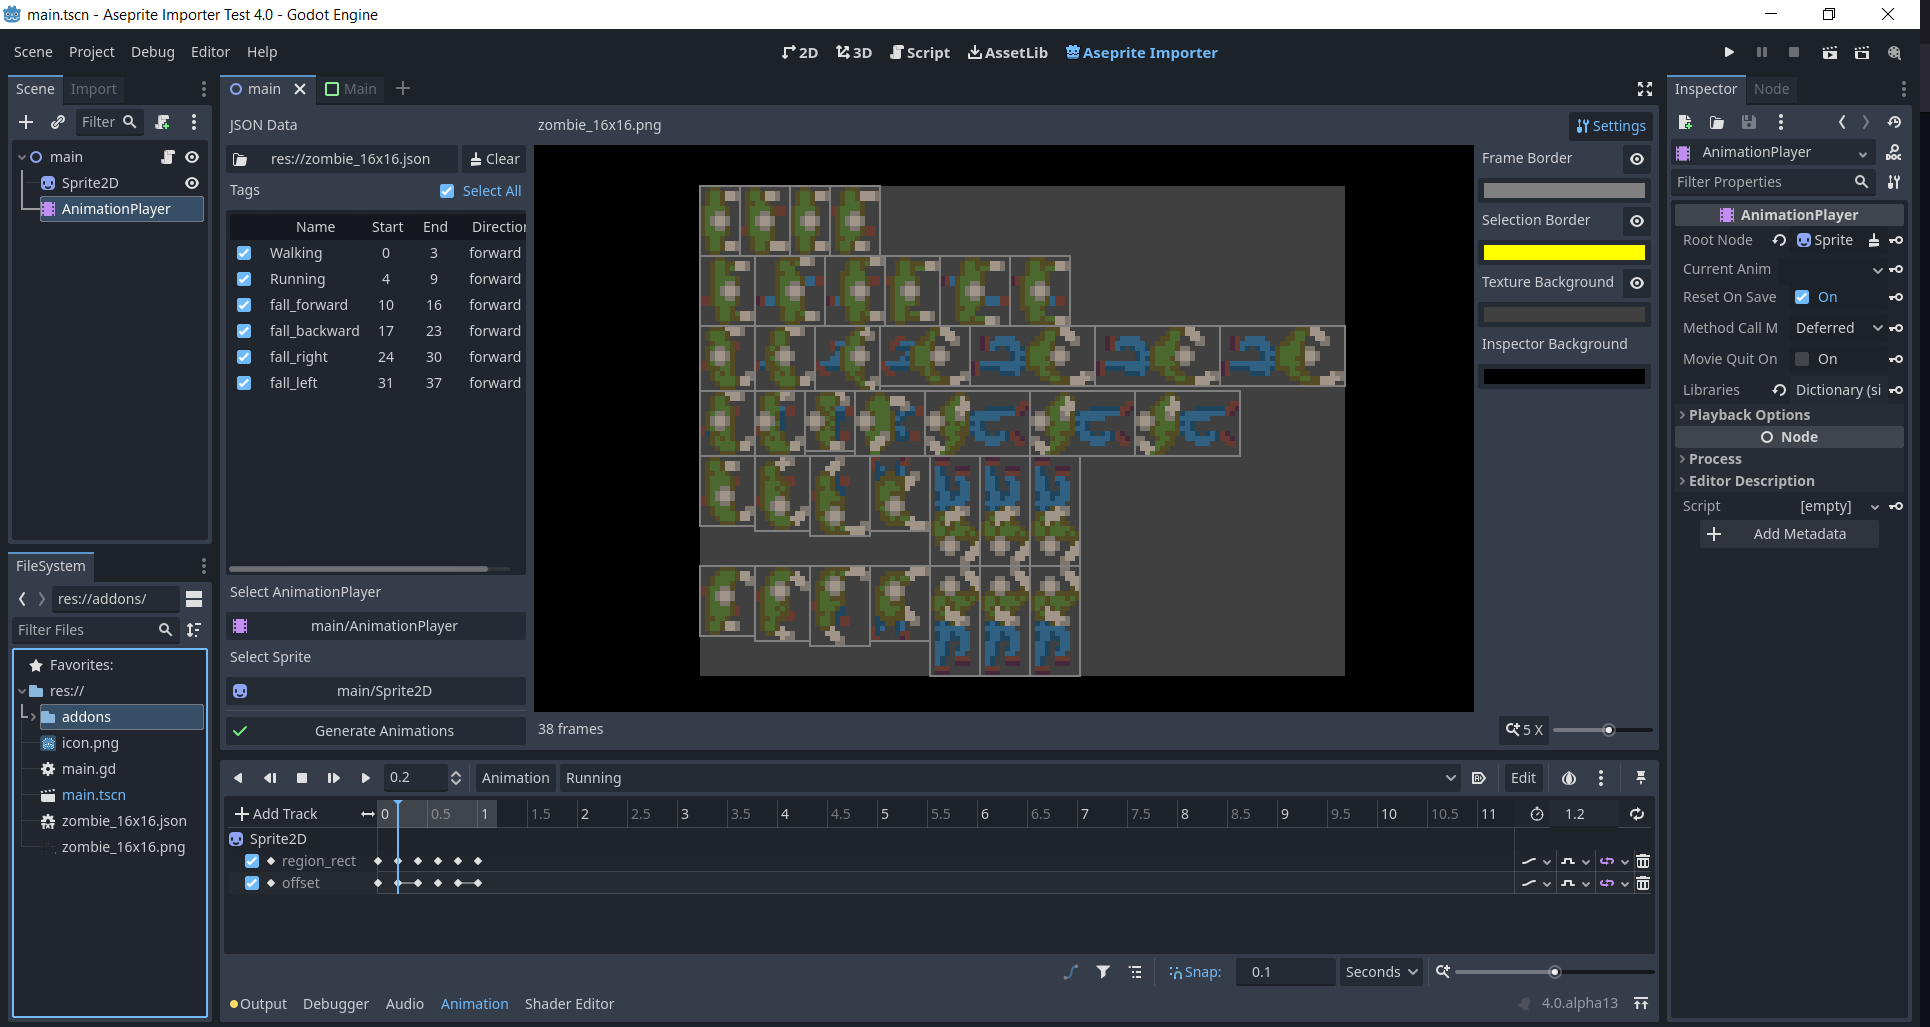Viewport: 1930px width, 1027px height.
Task: Toggle FileSystem split view mode icon
Action: (194, 599)
